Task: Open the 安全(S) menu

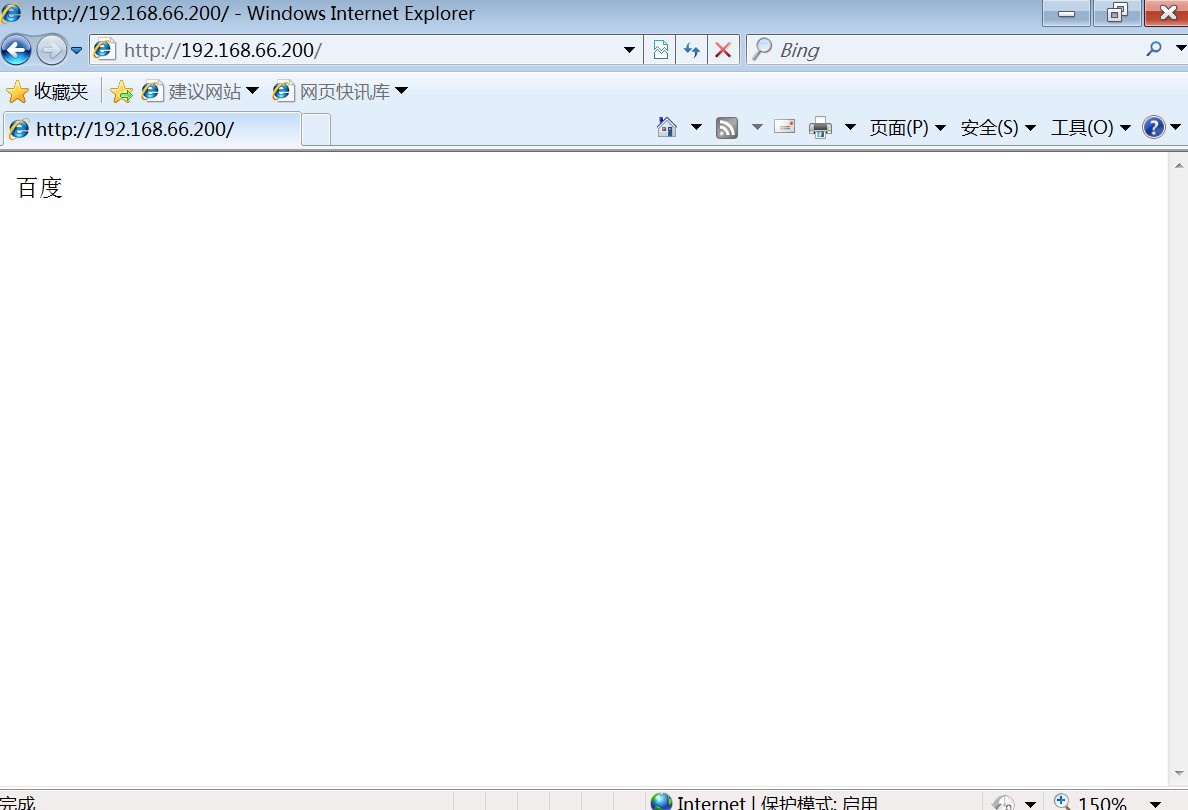Action: [x=998, y=127]
